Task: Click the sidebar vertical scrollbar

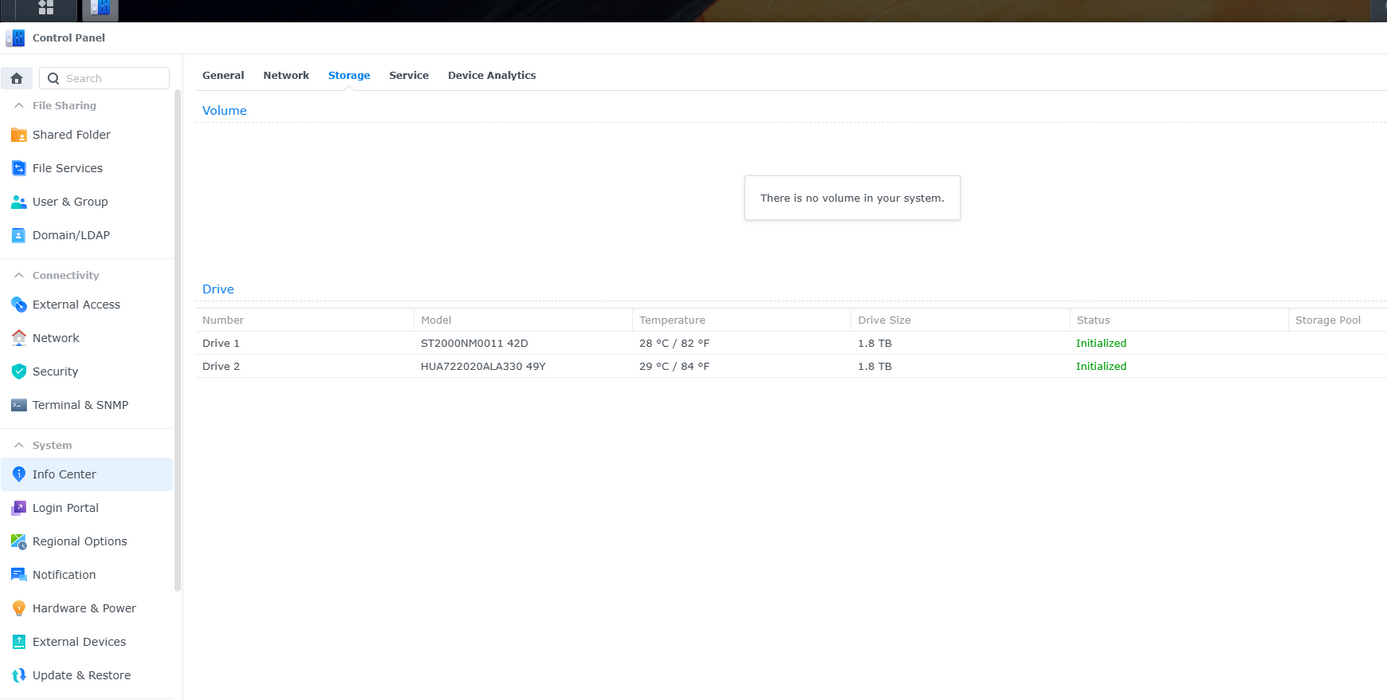Action: (x=178, y=340)
